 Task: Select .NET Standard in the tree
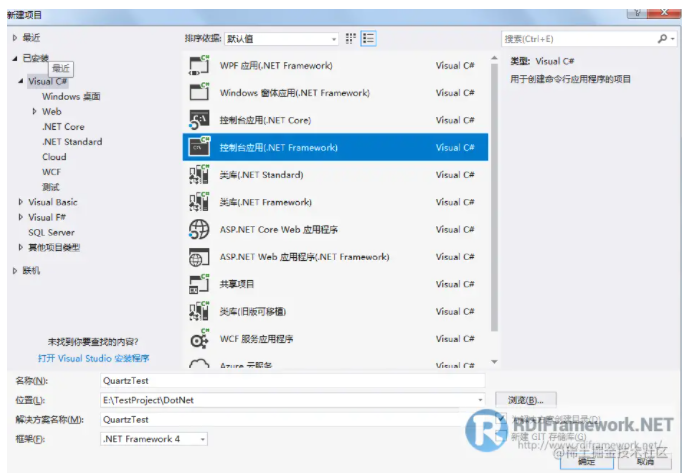[72, 142]
